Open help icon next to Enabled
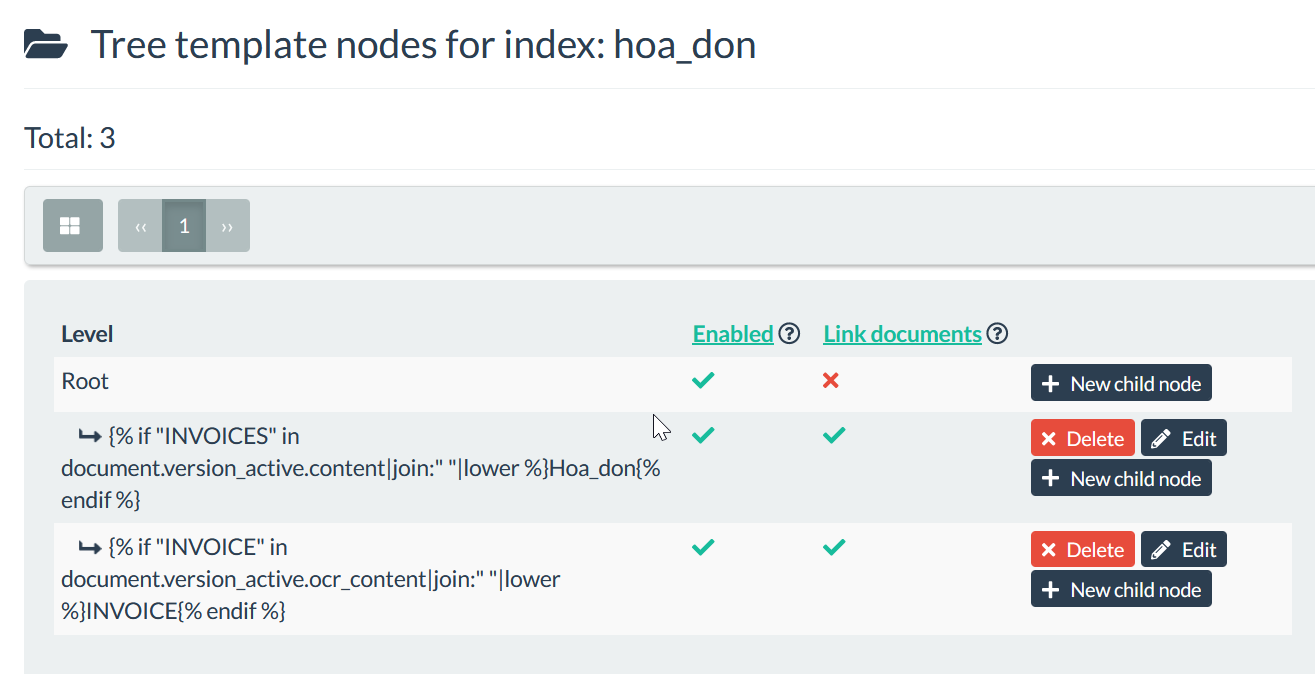The image size is (1315, 674). 789,334
